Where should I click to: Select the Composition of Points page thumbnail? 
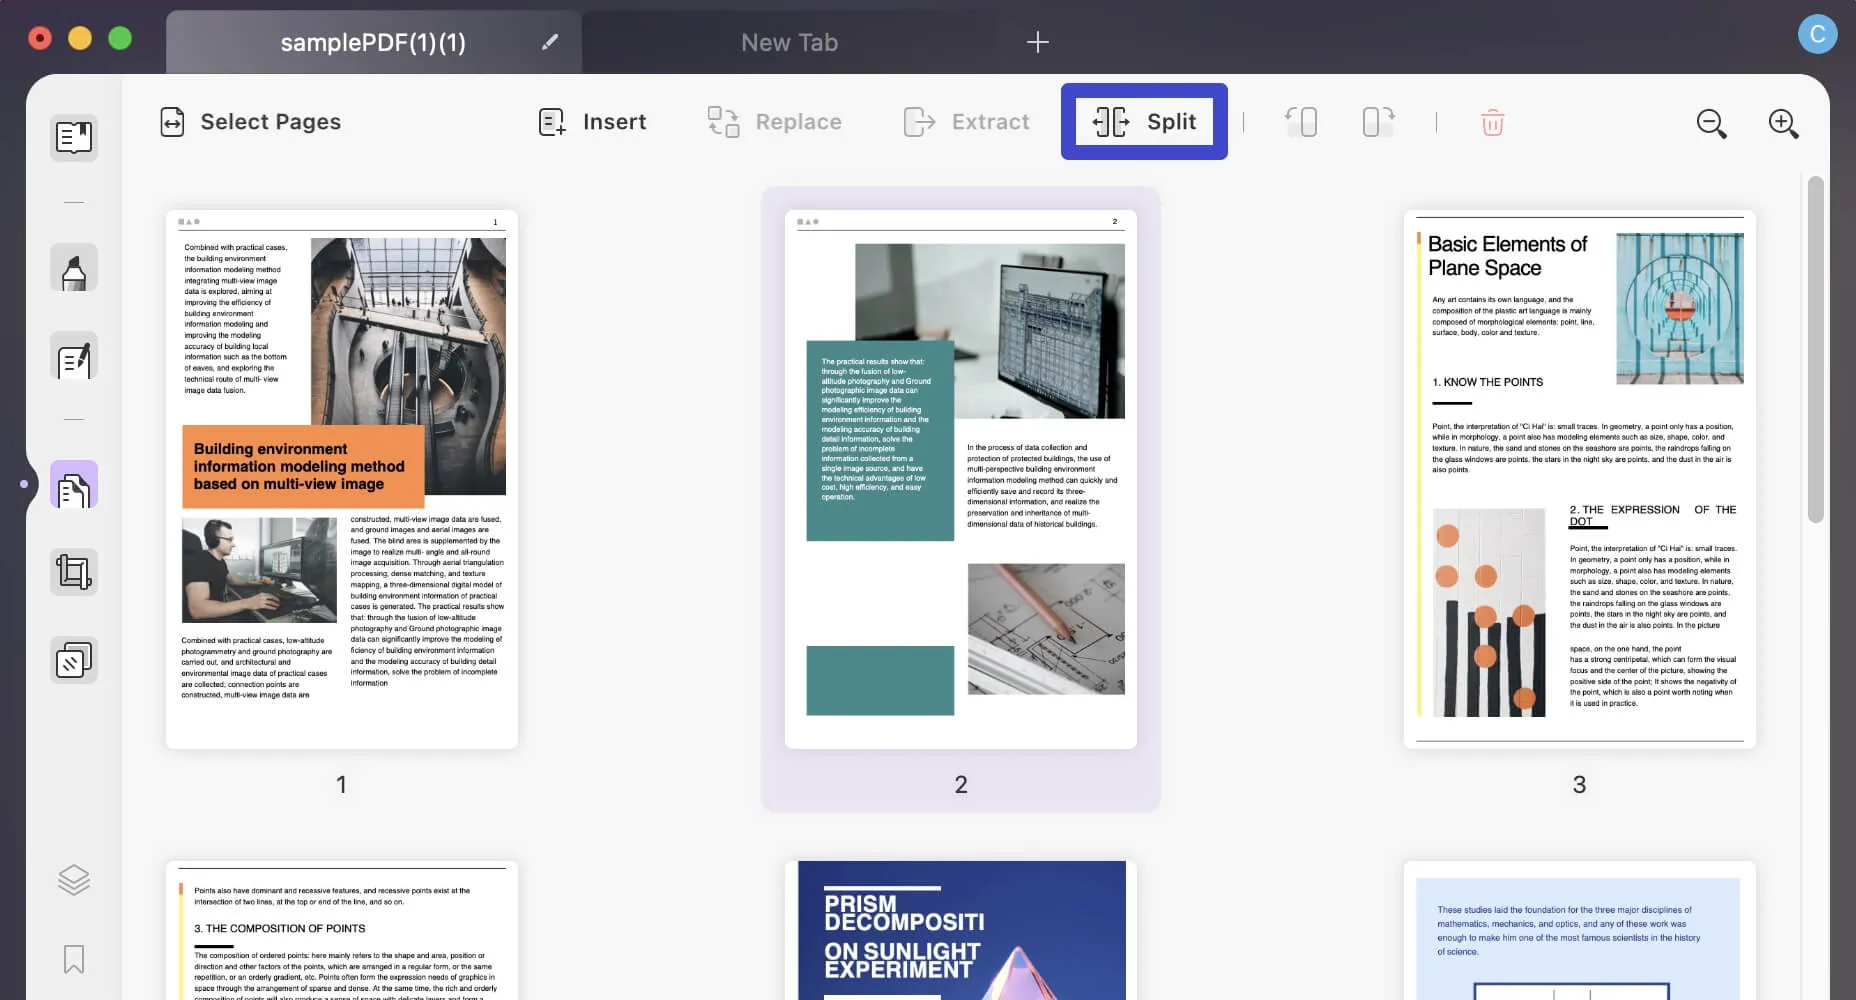coord(342,931)
